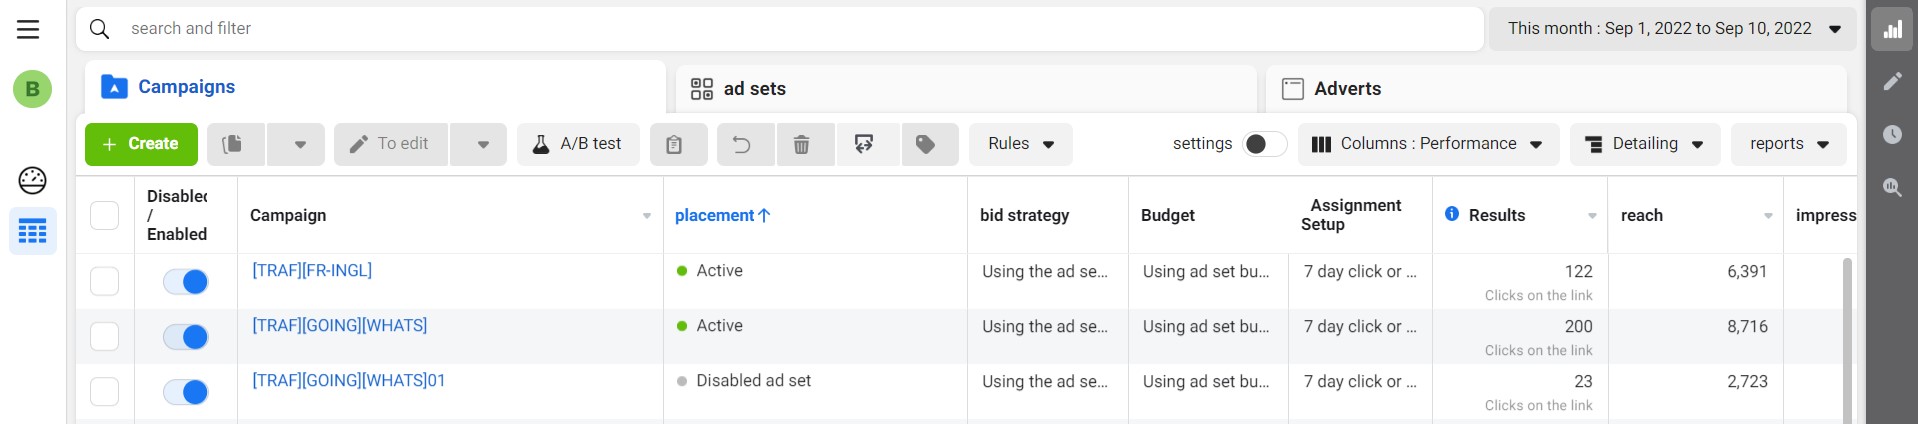Disable the [TRAF][FR-INGL] campaign toggle
The height and width of the screenshot is (424, 1918).
(x=186, y=282)
